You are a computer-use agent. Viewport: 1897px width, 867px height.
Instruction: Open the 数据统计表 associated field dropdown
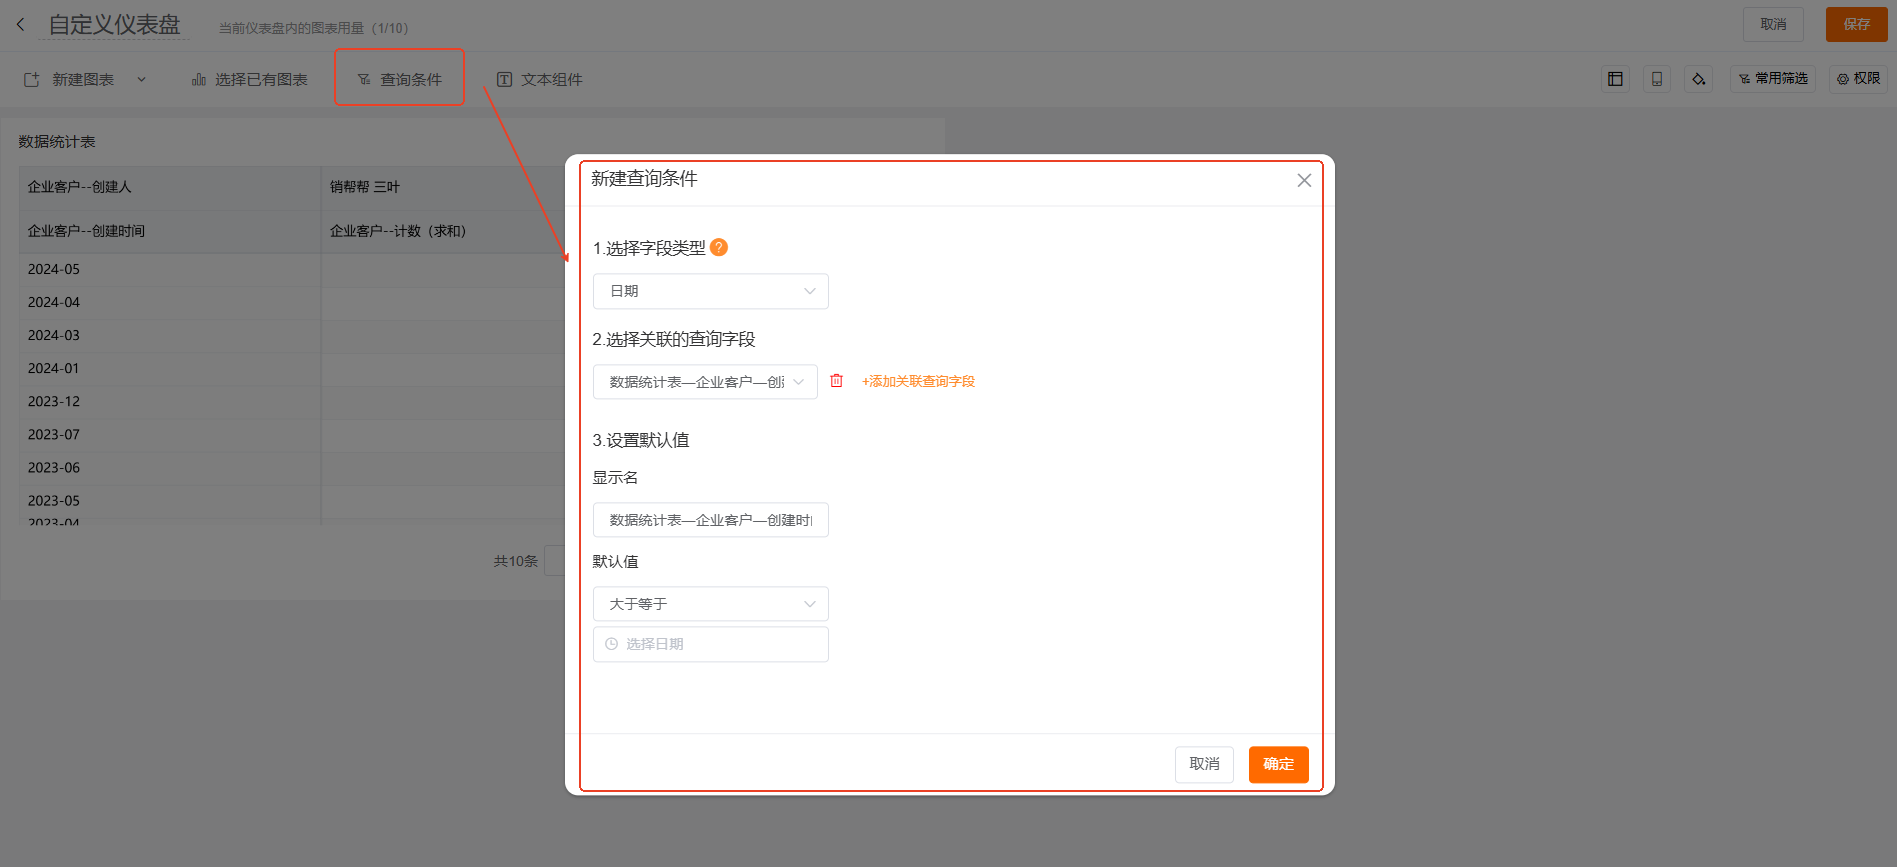pos(705,382)
